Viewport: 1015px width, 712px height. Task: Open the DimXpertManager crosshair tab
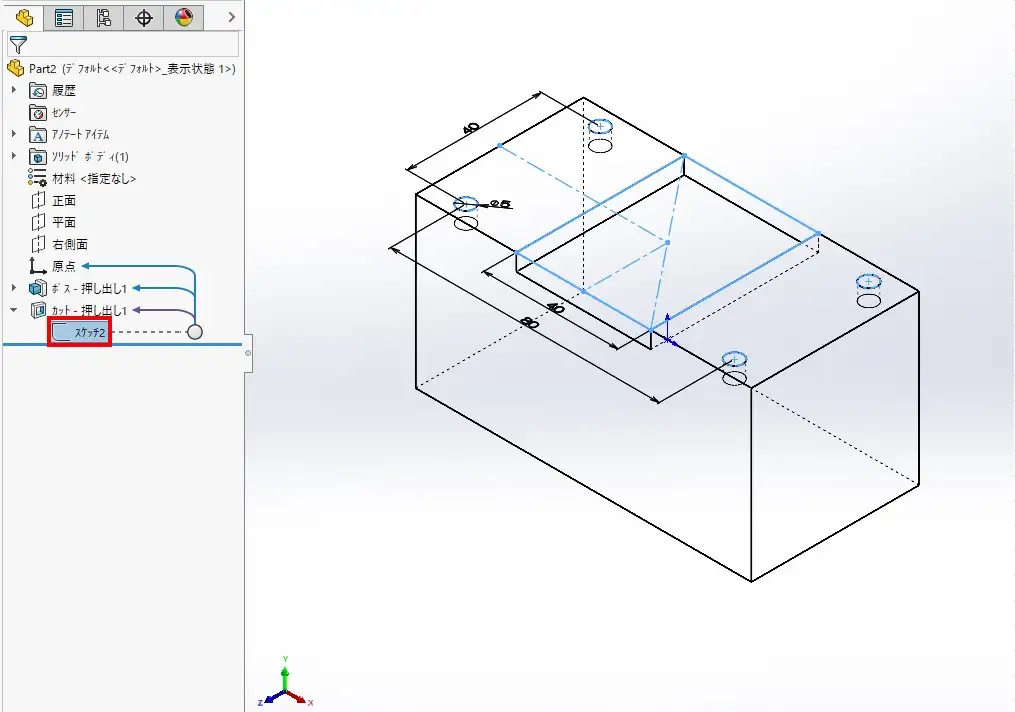pos(144,17)
